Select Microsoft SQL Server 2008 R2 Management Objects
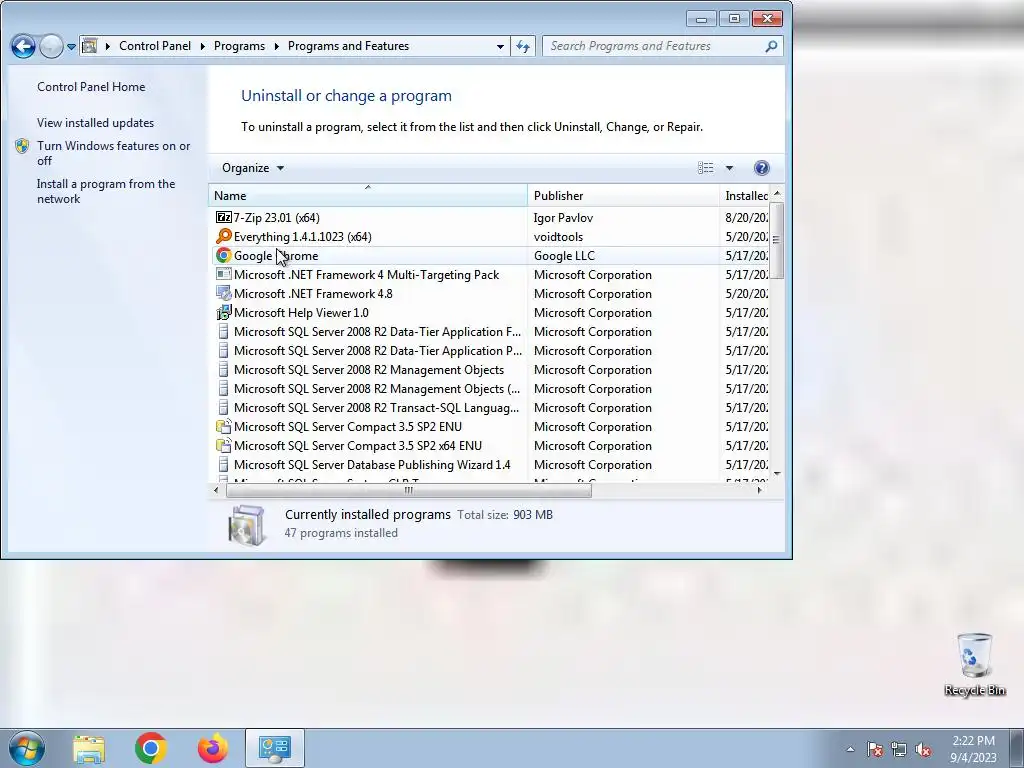1024x768 pixels. click(x=489, y=370)
